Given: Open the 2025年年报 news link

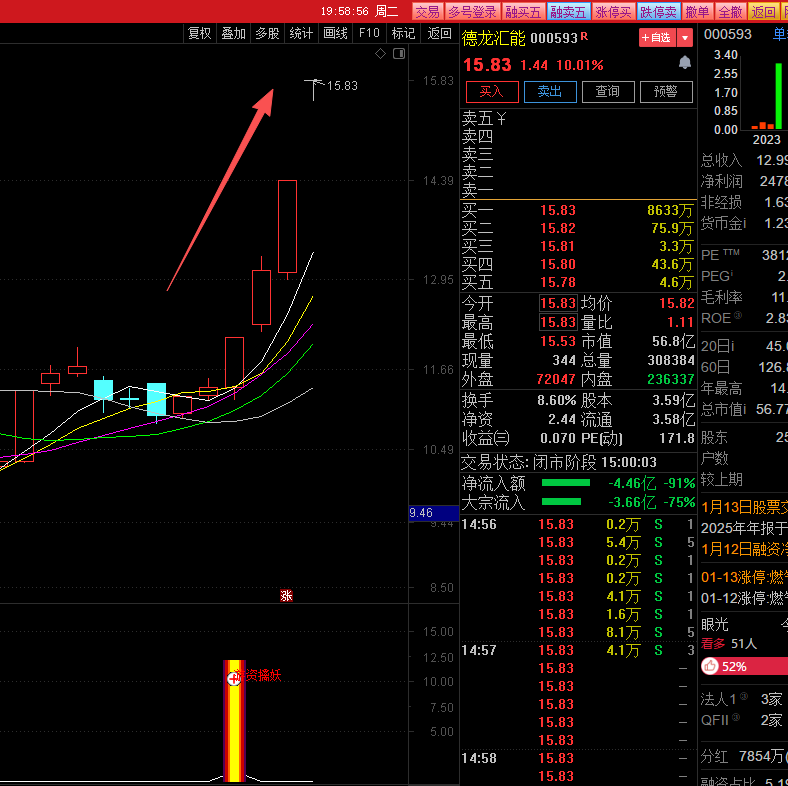Looking at the screenshot, I should pyautogui.click(x=744, y=528).
